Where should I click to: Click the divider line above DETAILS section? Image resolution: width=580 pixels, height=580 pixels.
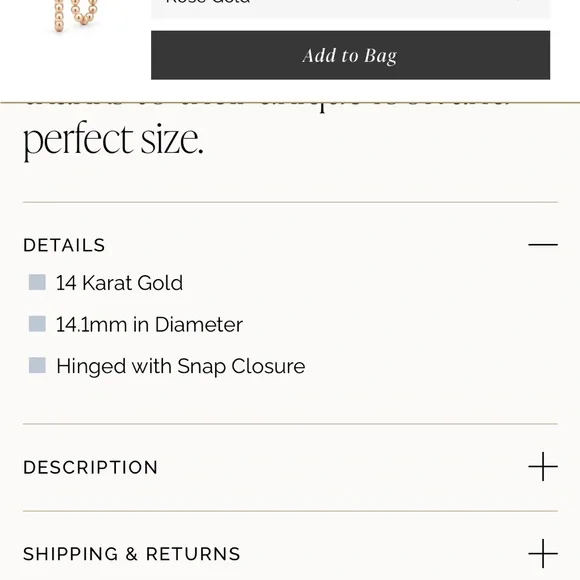click(x=290, y=202)
